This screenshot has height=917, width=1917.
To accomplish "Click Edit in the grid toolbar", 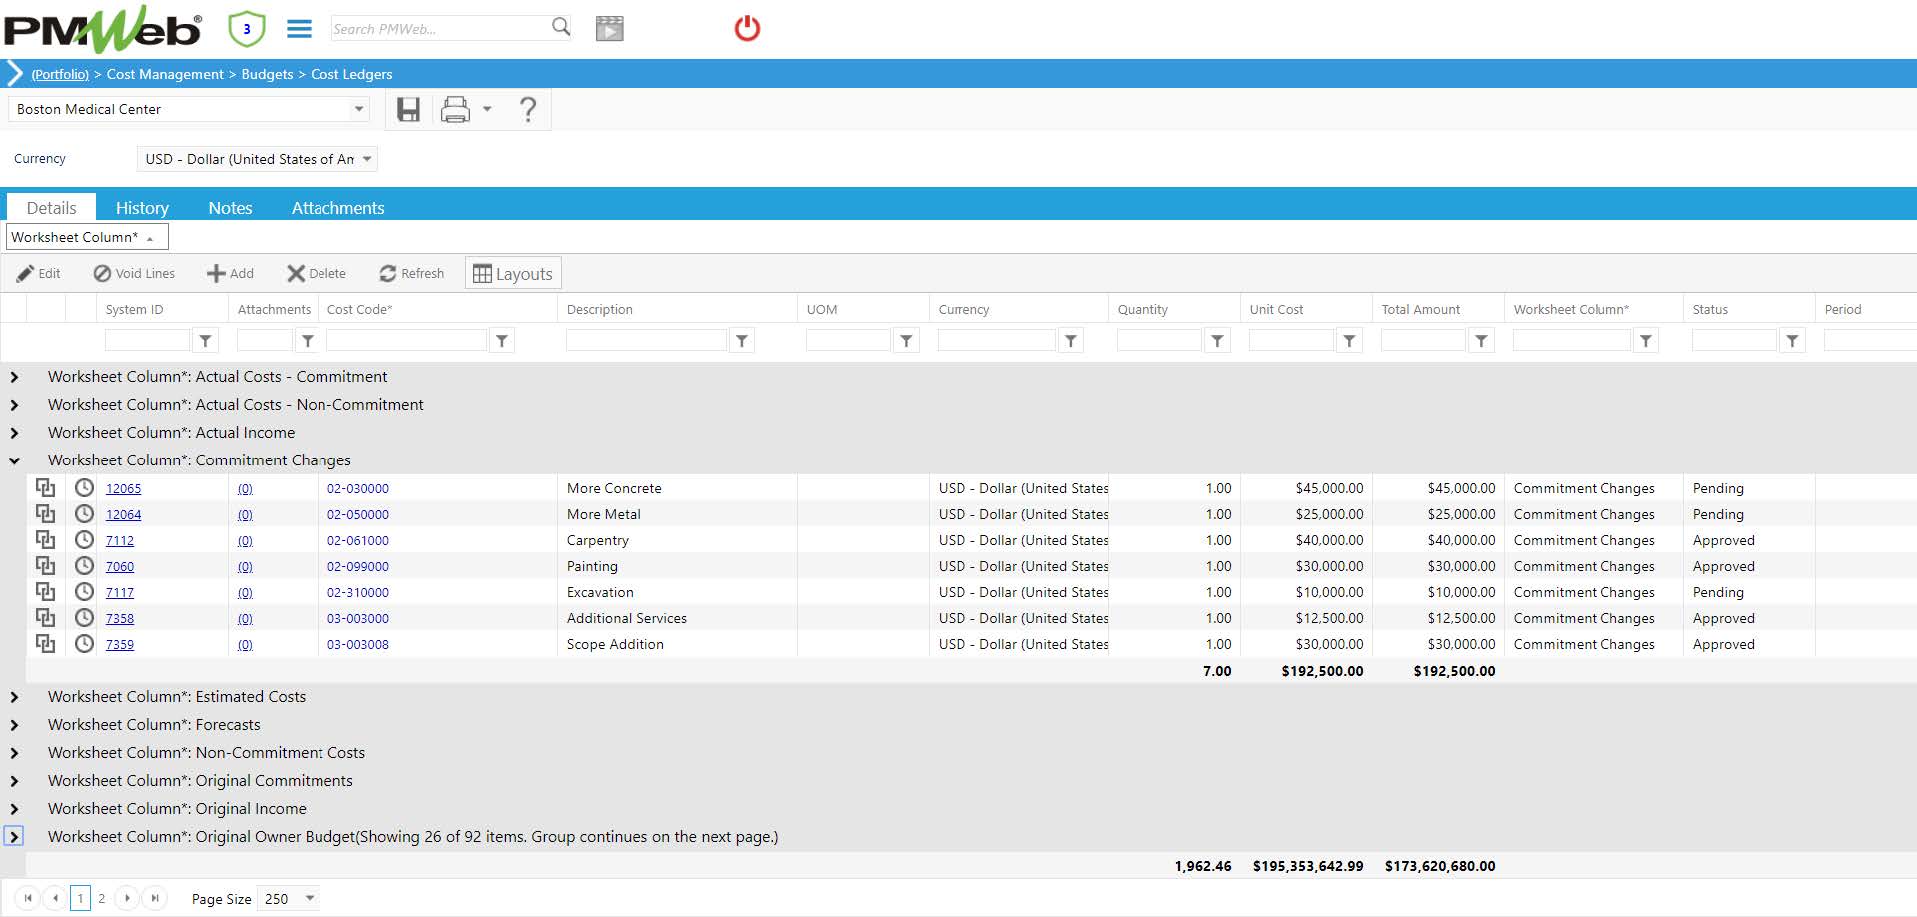I will [39, 273].
